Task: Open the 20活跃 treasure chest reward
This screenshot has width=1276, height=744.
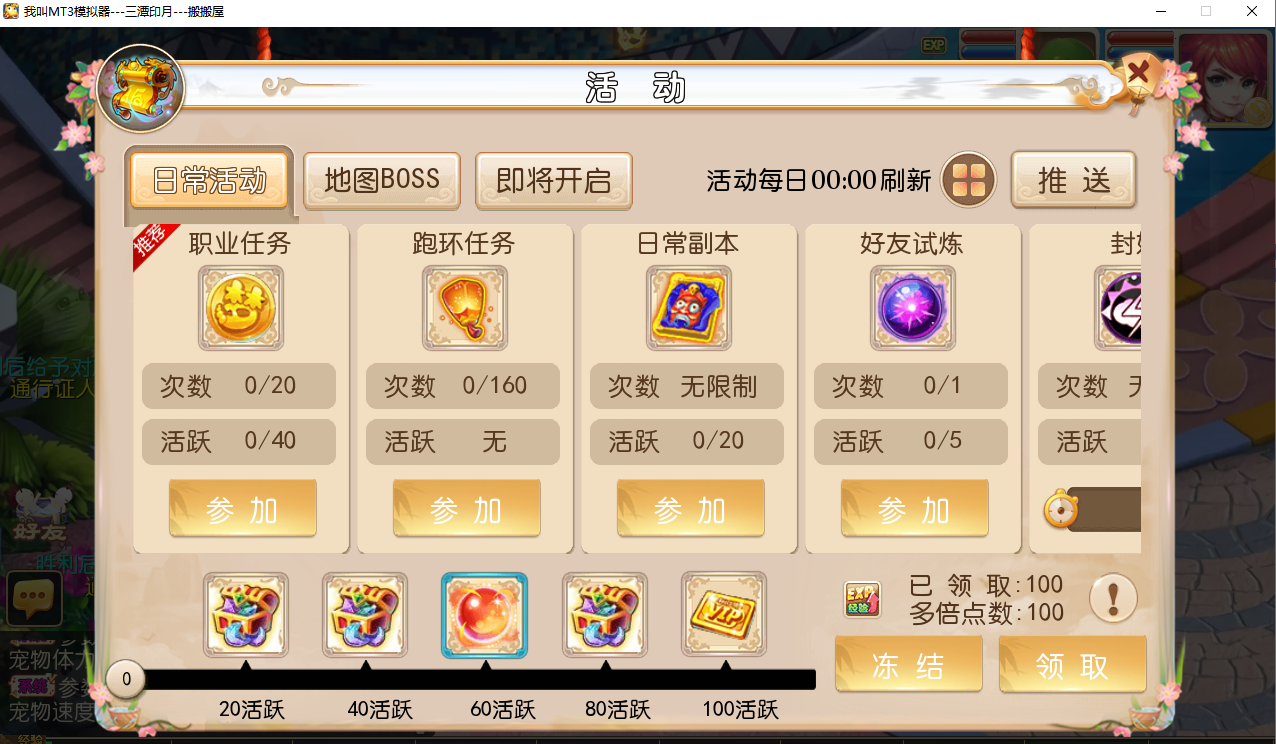Action: (245, 615)
